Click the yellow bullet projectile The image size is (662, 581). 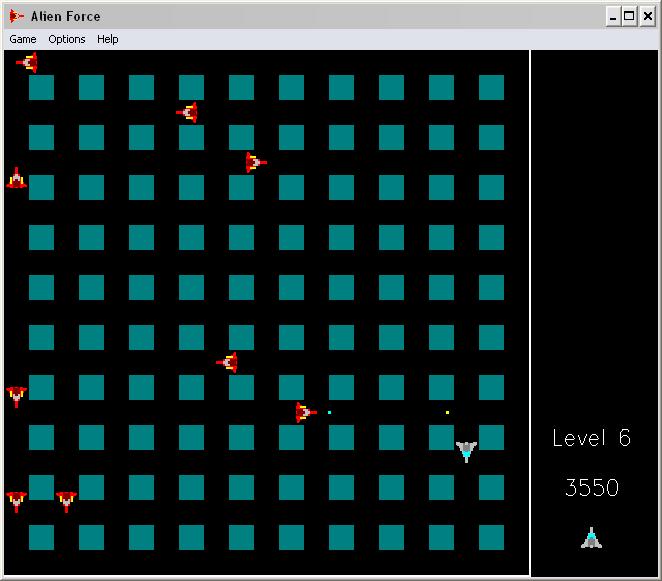(447, 412)
